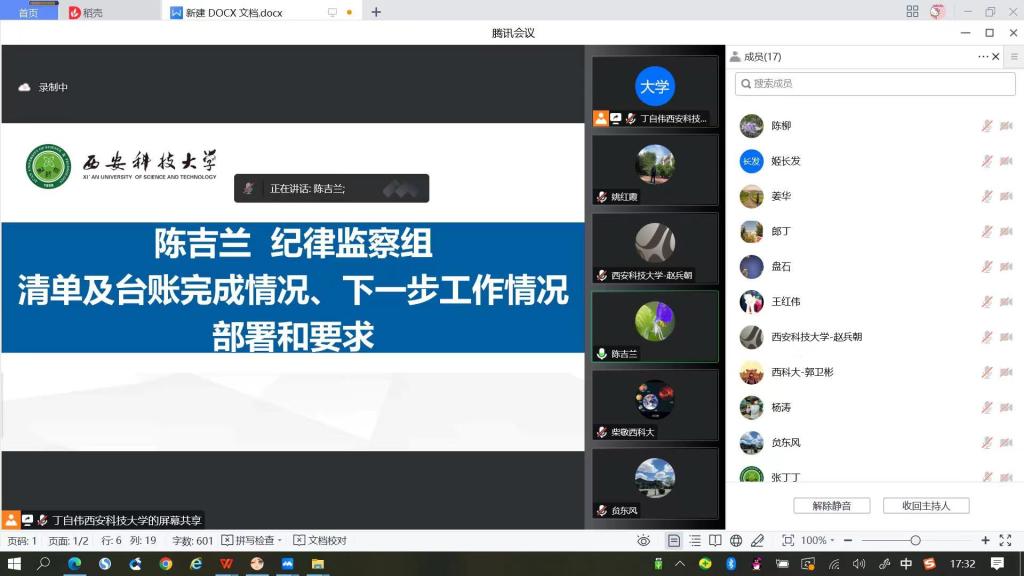Toggle 郎丁's microphone mute icon
The height and width of the screenshot is (576, 1024).
click(x=986, y=232)
